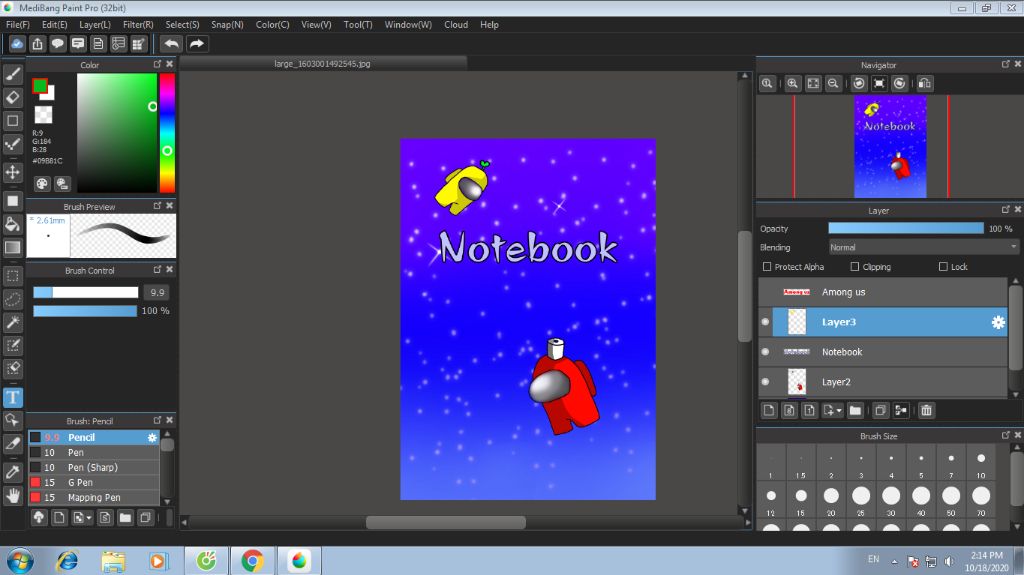Select Pen (Sharp) brush
Image resolution: width=1024 pixels, height=575 pixels.
[94, 467]
